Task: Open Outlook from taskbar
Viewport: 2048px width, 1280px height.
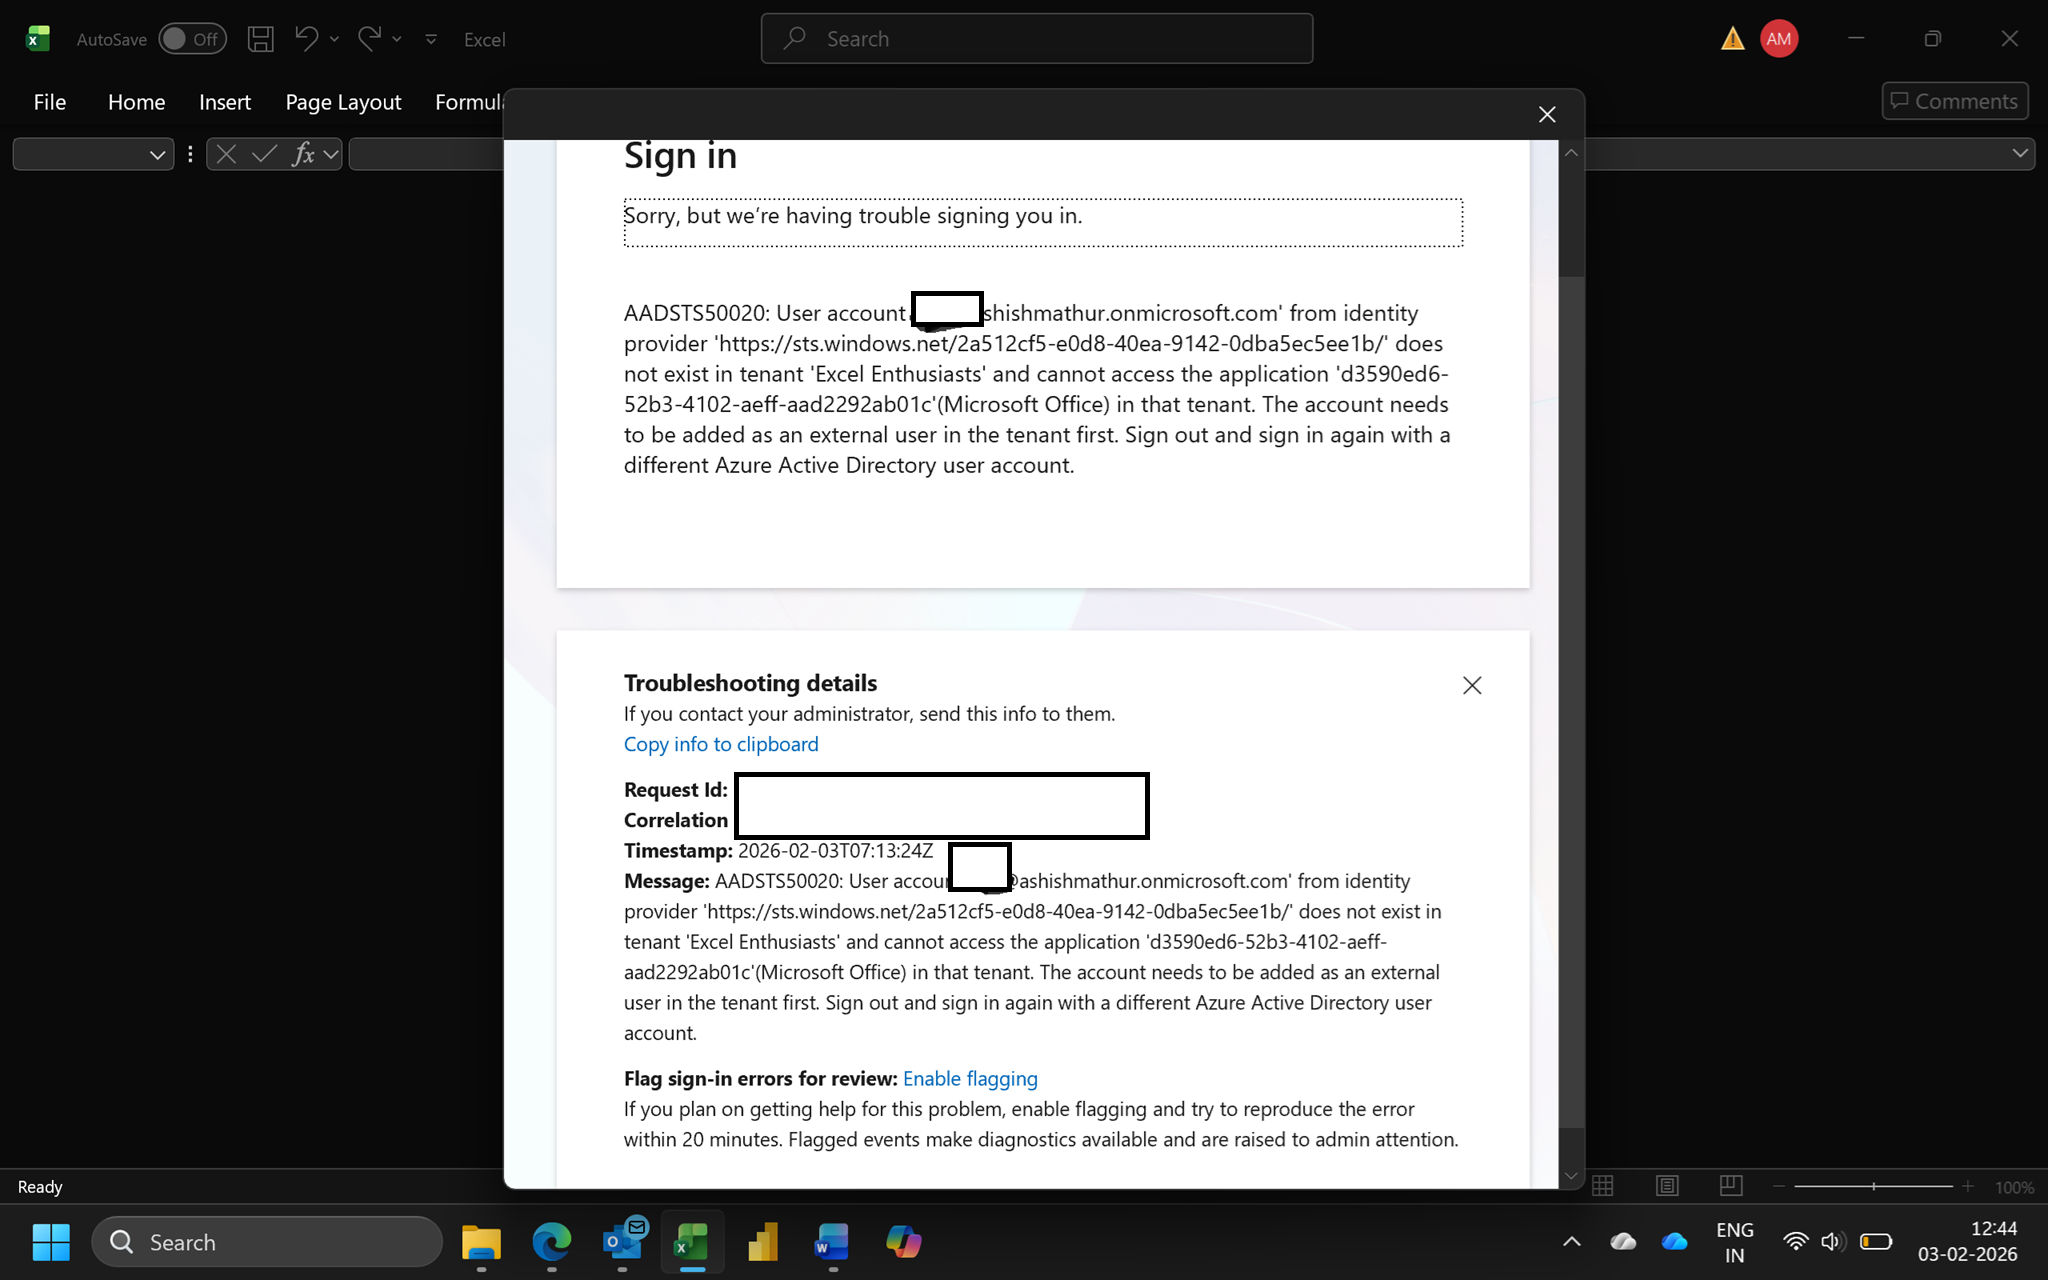Action: pyautogui.click(x=623, y=1242)
